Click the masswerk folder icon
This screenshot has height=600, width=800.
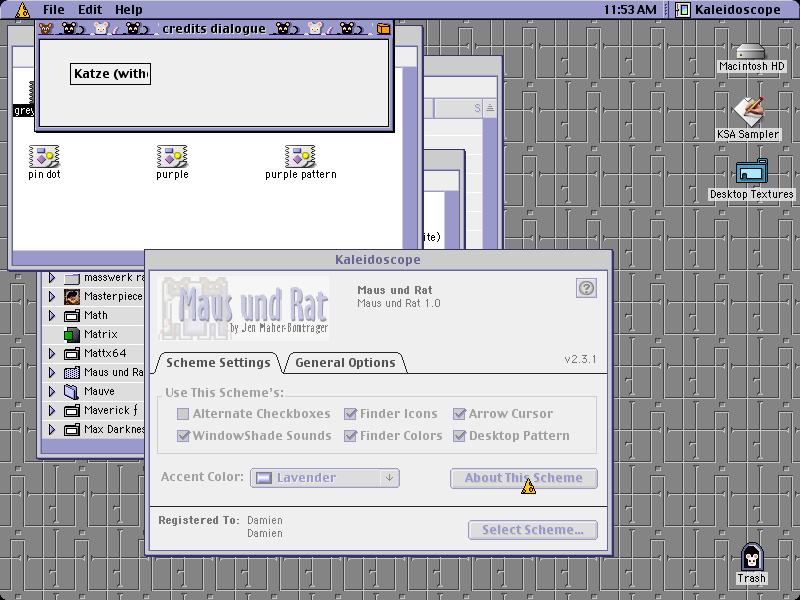[x=72, y=278]
